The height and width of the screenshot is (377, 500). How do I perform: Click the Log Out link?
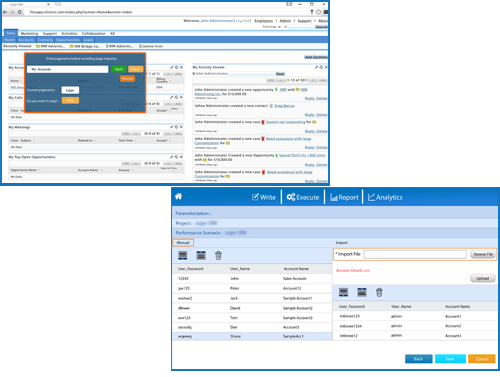(x=243, y=21)
